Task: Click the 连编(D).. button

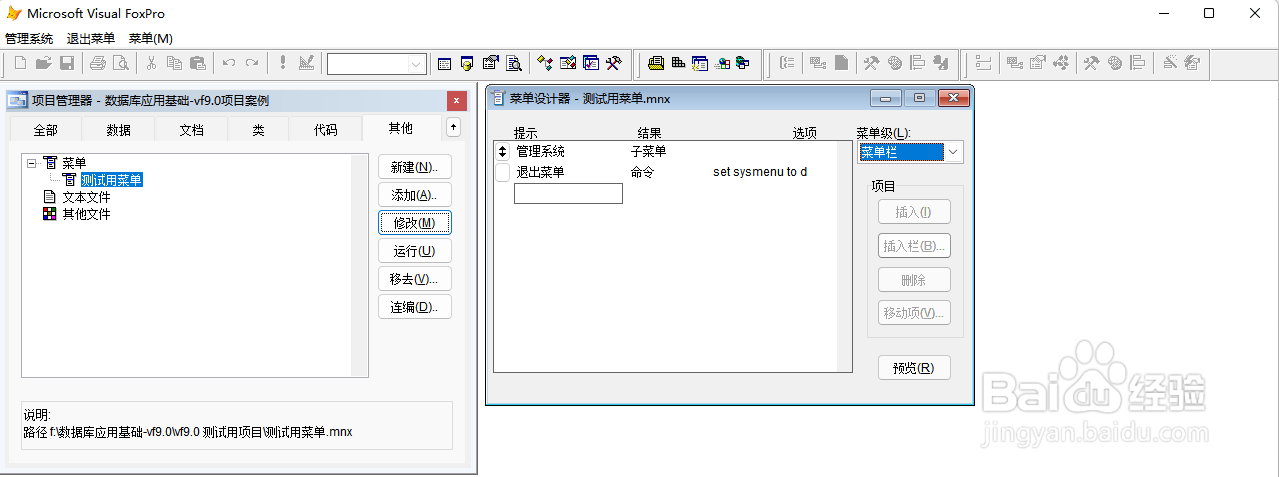Action: click(415, 306)
